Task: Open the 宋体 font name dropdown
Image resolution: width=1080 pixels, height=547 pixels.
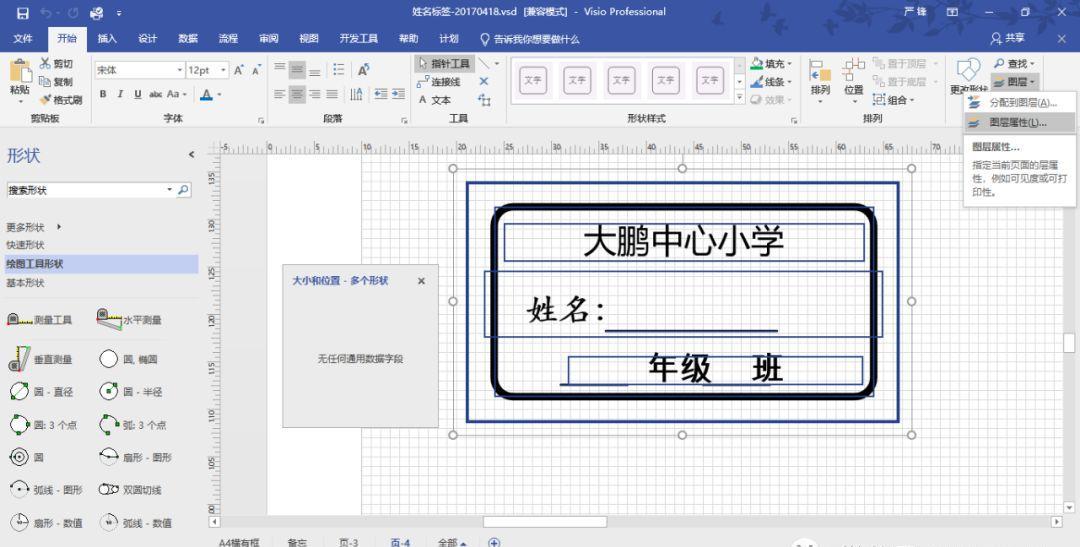Action: pos(180,70)
